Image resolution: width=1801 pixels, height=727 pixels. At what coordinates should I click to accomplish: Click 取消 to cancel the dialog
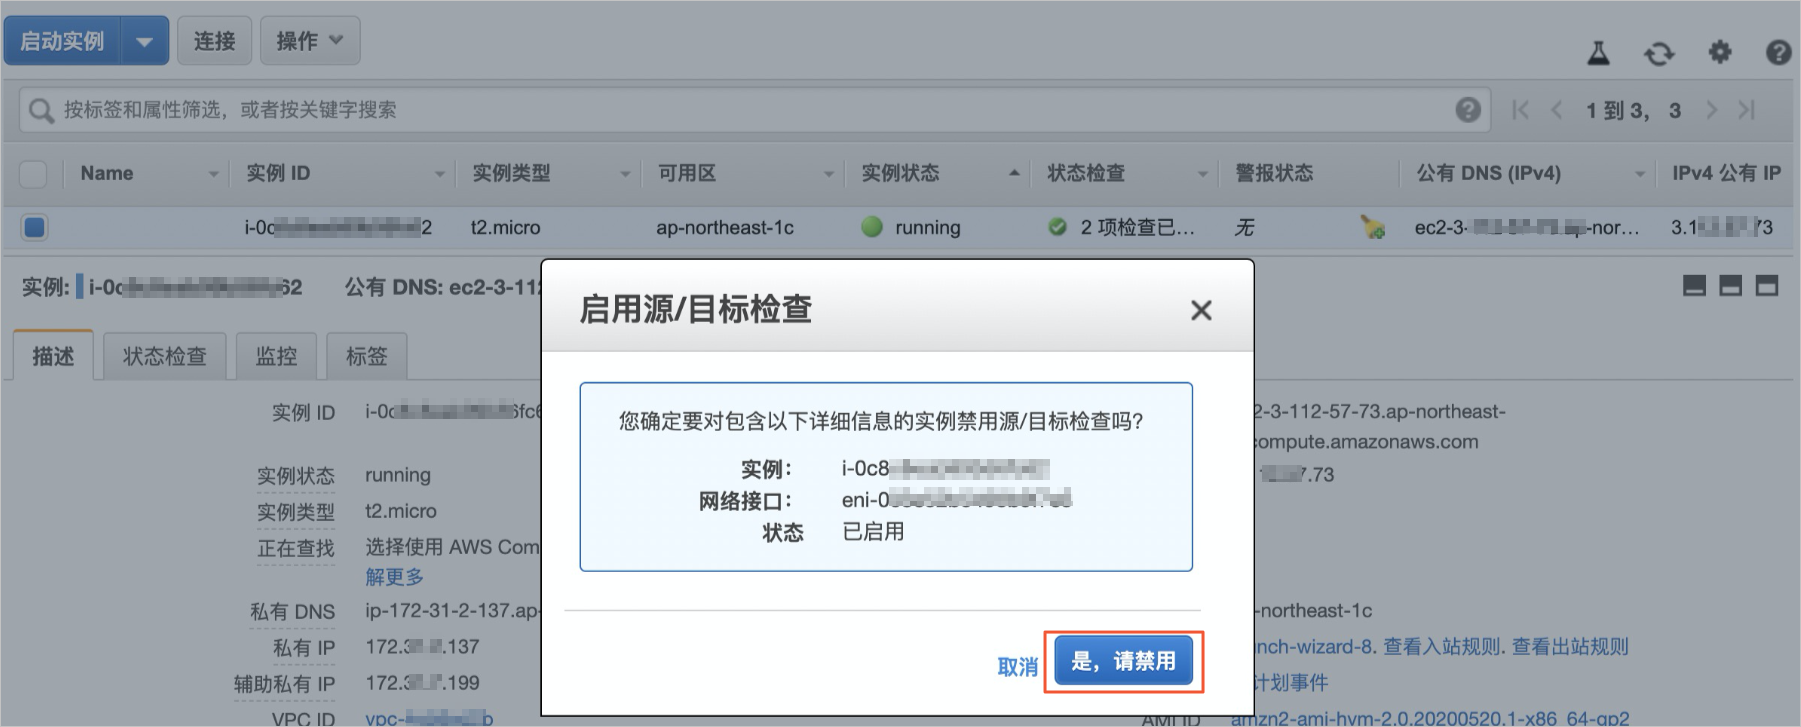(1018, 667)
